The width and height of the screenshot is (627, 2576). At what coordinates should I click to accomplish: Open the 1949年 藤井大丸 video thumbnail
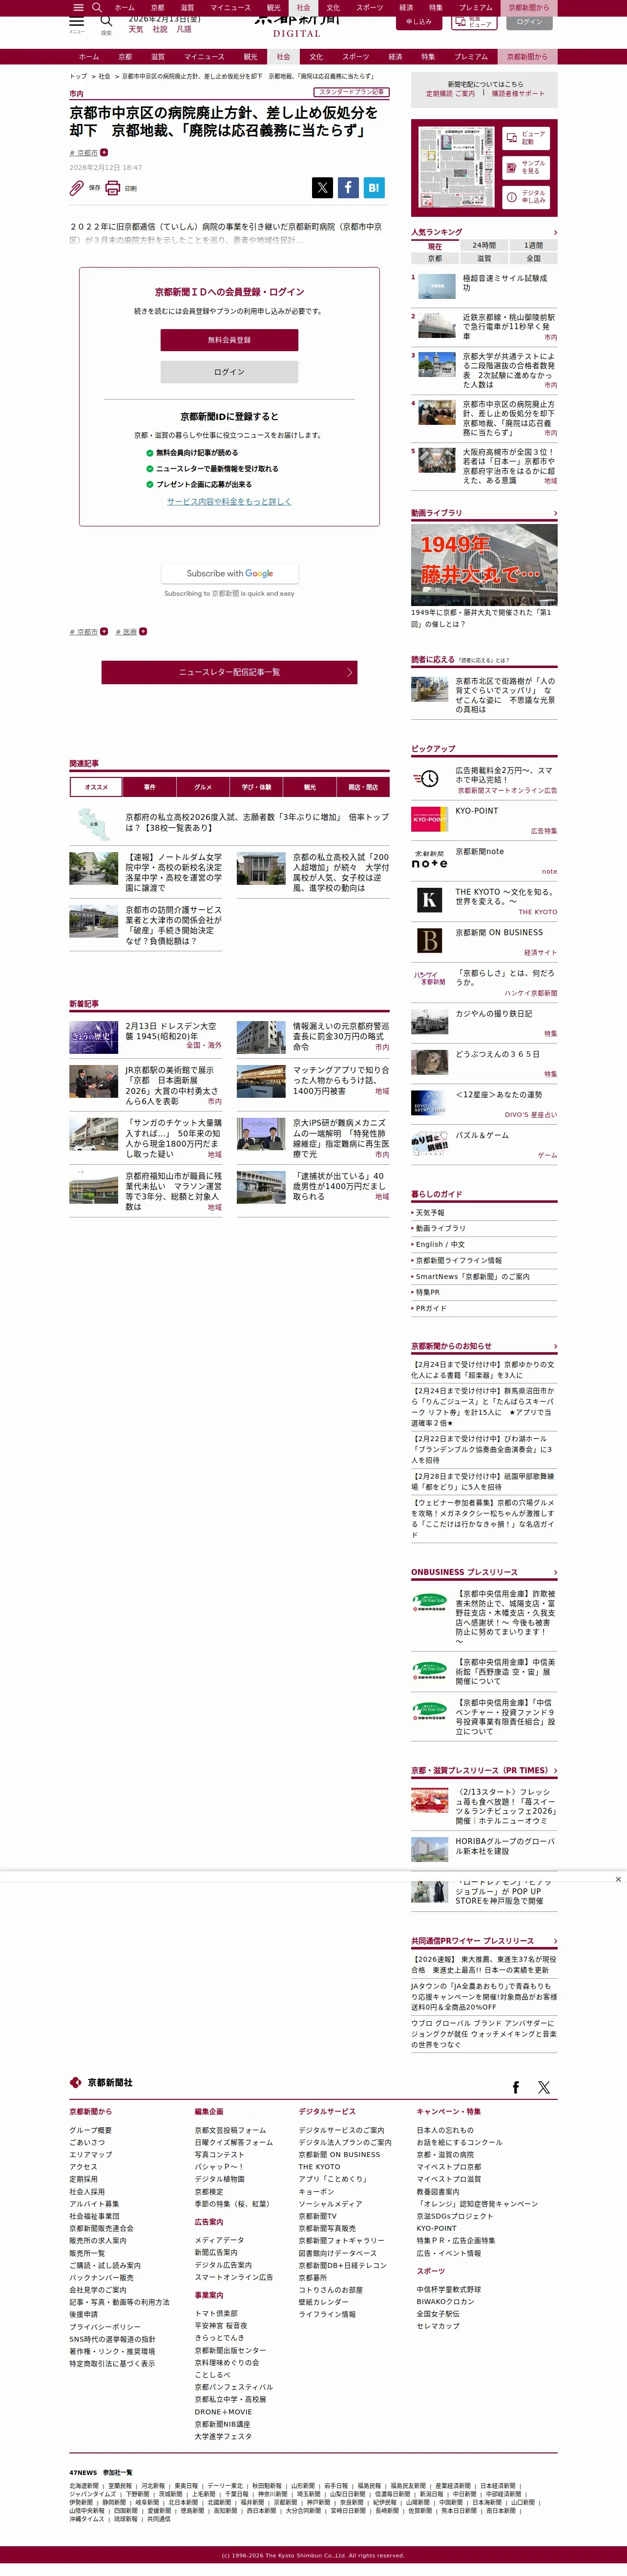pos(484,564)
